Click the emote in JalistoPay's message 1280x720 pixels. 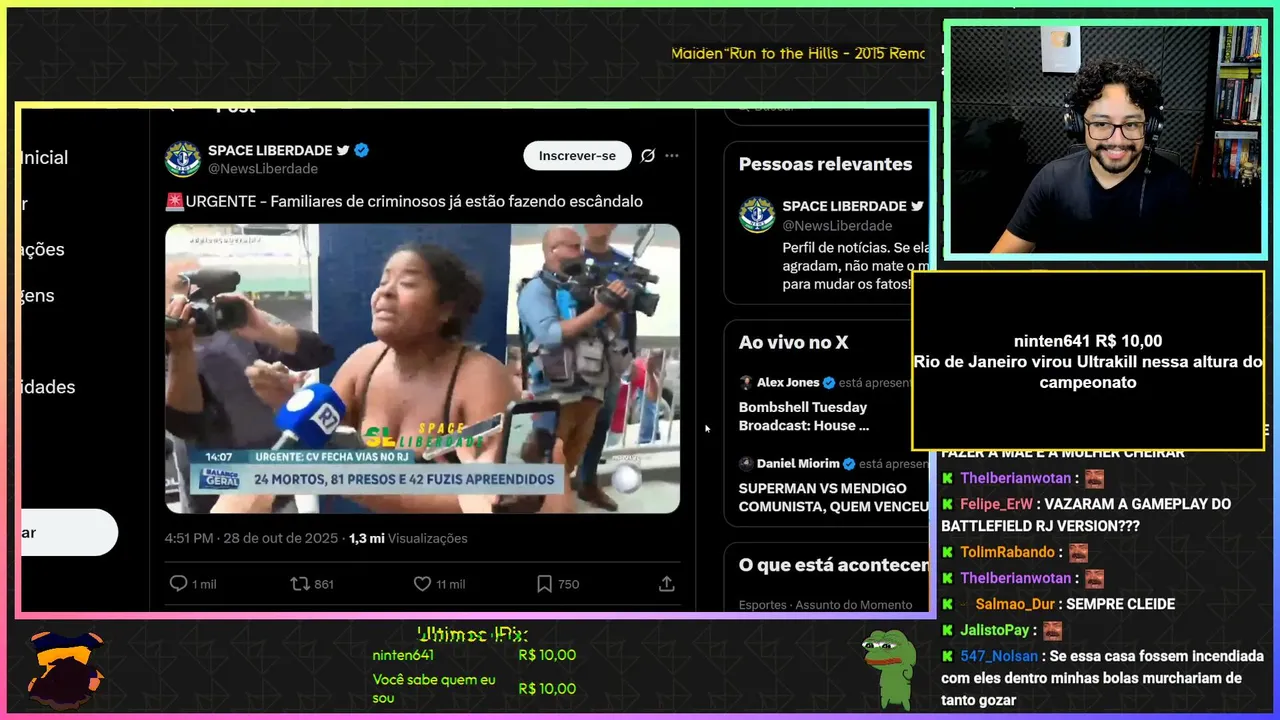pos(1052,630)
